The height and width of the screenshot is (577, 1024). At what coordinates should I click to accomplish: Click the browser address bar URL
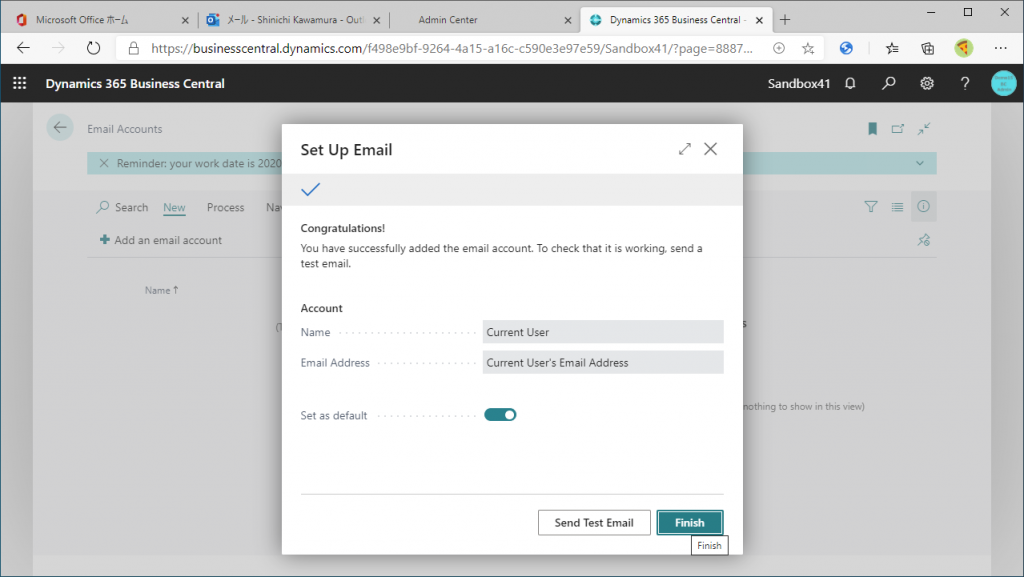[451, 48]
